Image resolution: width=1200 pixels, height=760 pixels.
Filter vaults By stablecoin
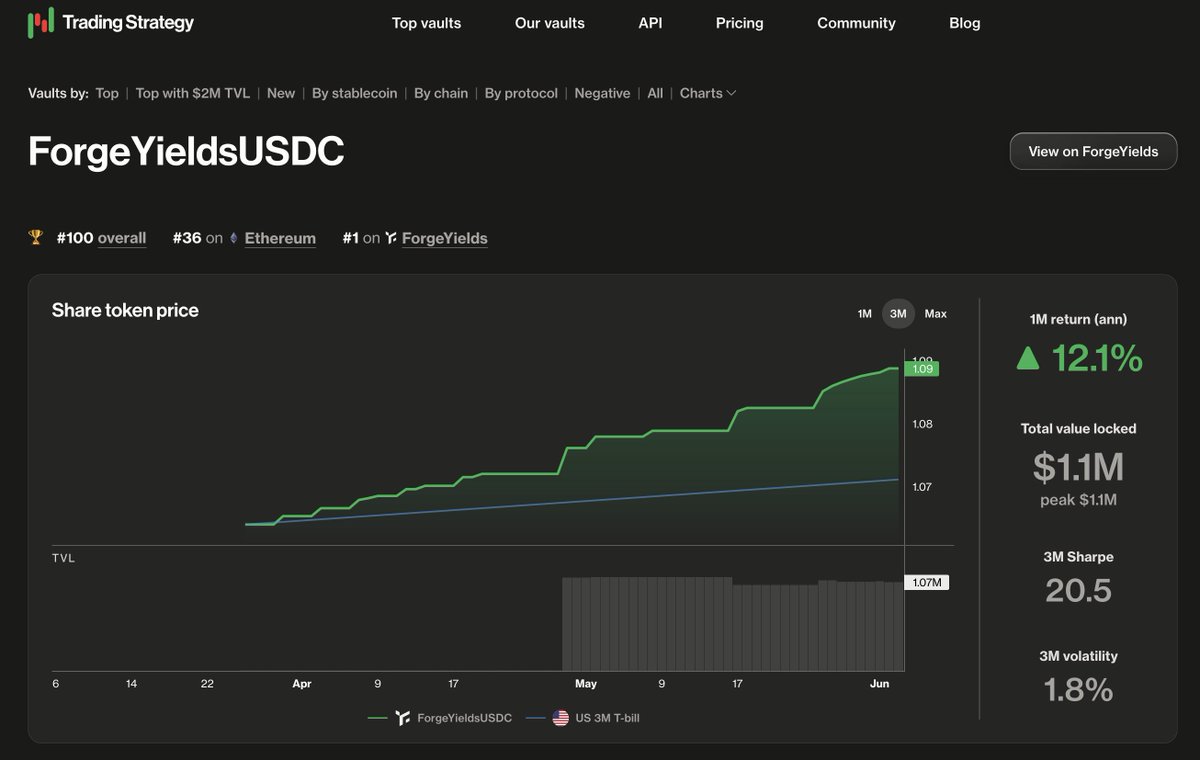click(x=355, y=93)
